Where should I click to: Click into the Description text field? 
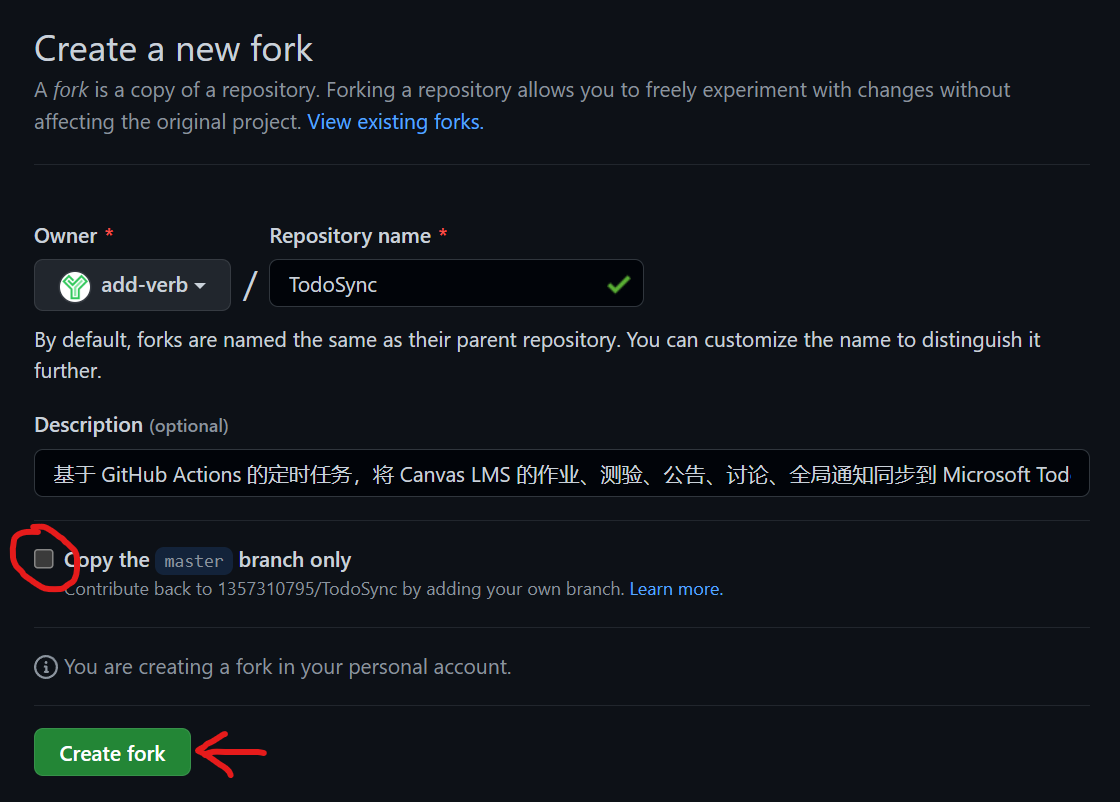click(560, 474)
